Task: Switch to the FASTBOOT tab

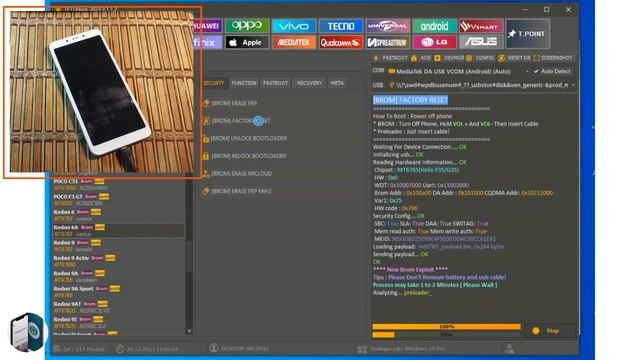Action: (x=276, y=83)
